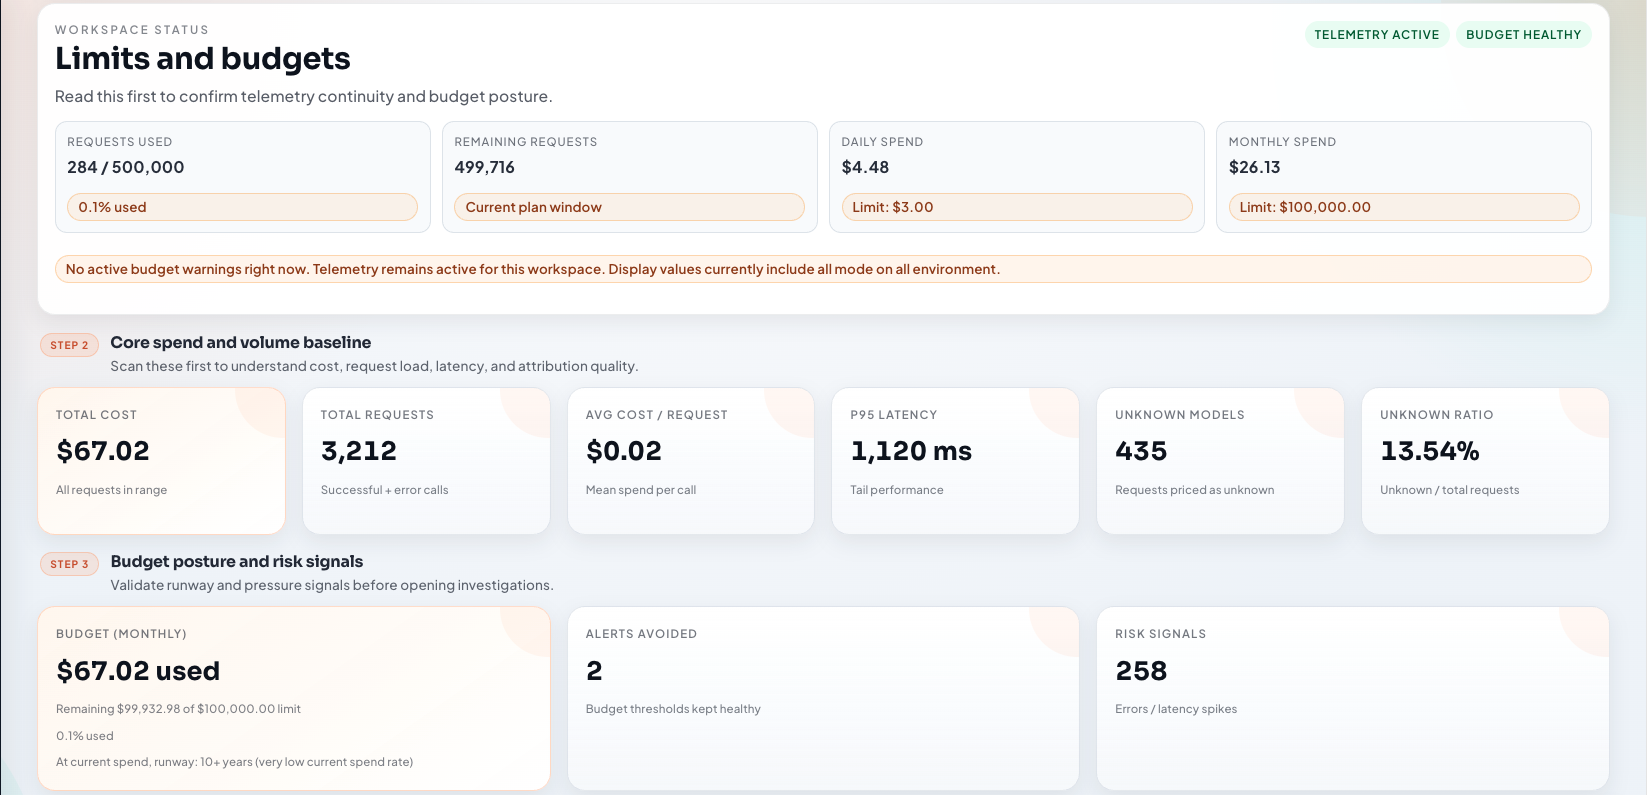The image size is (1647, 795).
Task: Click the Unknown / total requests caption
Action: (x=1450, y=490)
